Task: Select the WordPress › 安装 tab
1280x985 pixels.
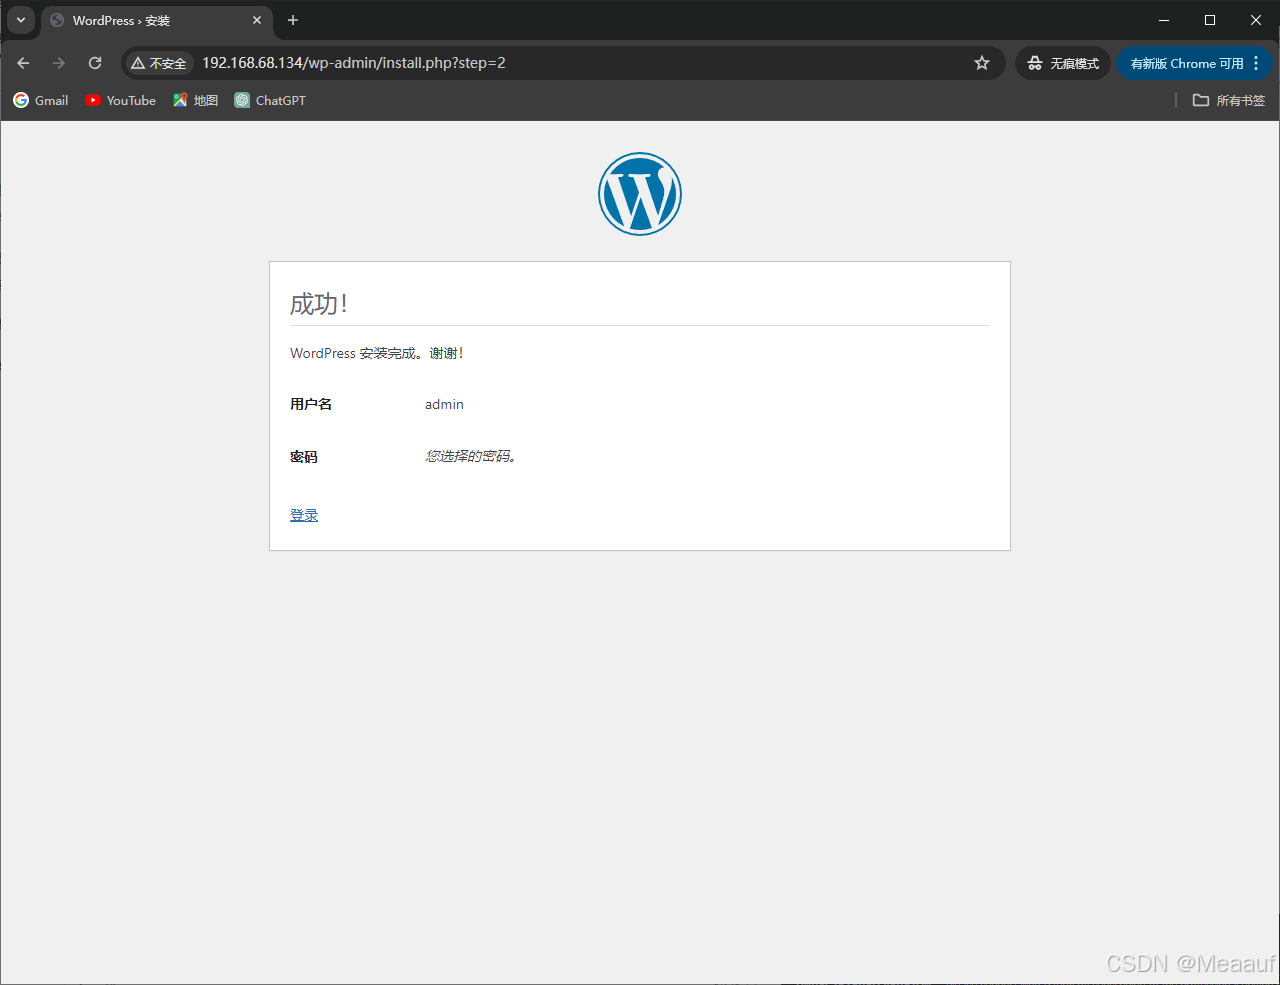Action: [x=157, y=21]
